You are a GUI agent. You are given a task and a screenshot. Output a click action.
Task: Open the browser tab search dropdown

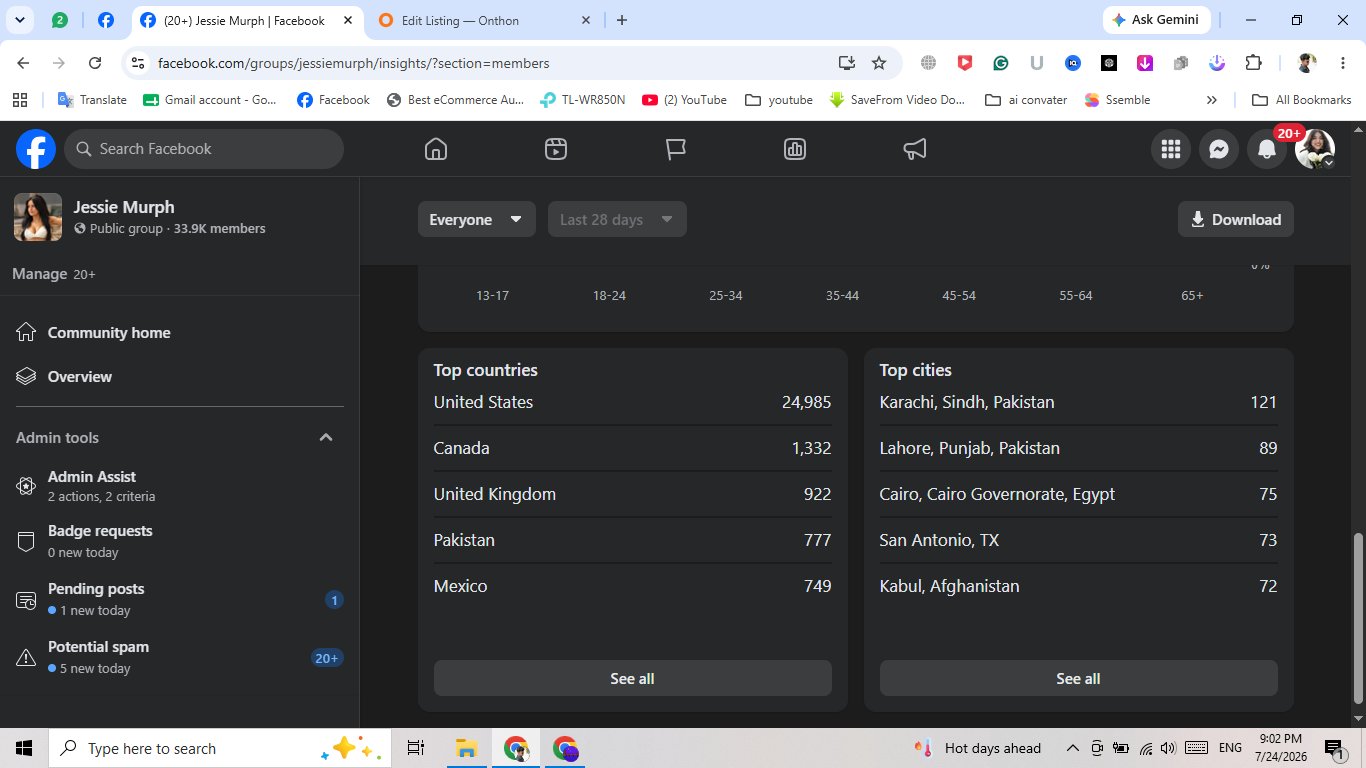click(x=20, y=20)
